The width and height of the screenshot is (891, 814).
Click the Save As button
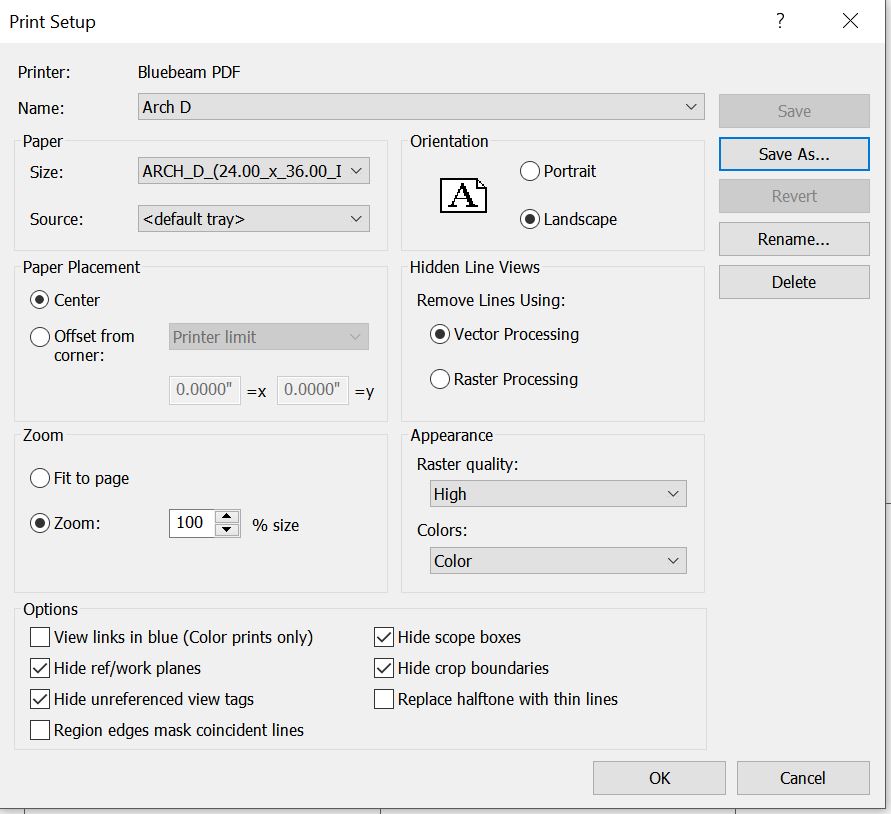tap(793, 154)
